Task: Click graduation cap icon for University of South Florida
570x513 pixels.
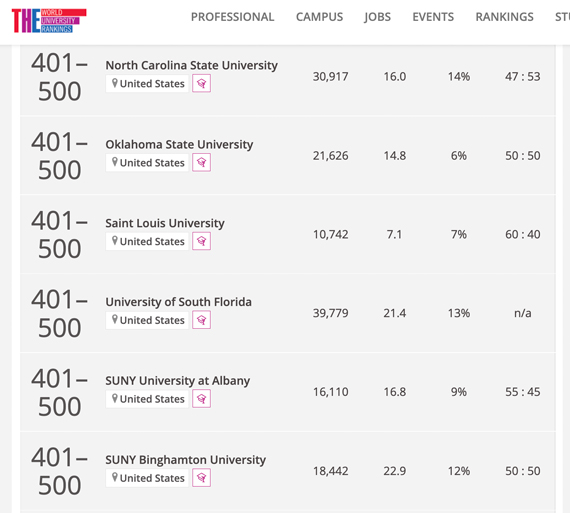Action: [201, 320]
